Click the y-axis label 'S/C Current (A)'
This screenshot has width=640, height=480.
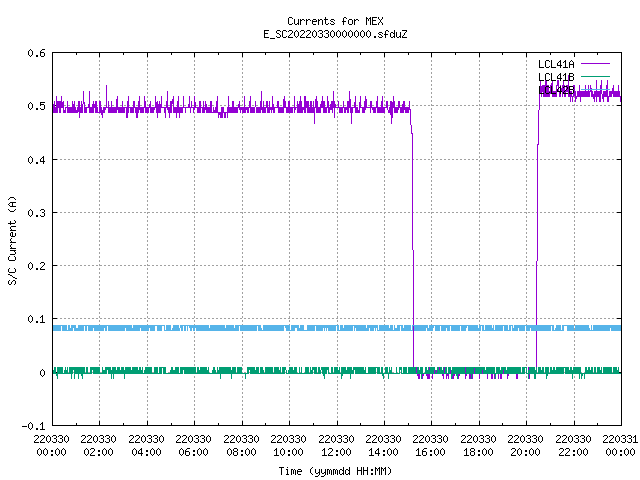point(12,241)
